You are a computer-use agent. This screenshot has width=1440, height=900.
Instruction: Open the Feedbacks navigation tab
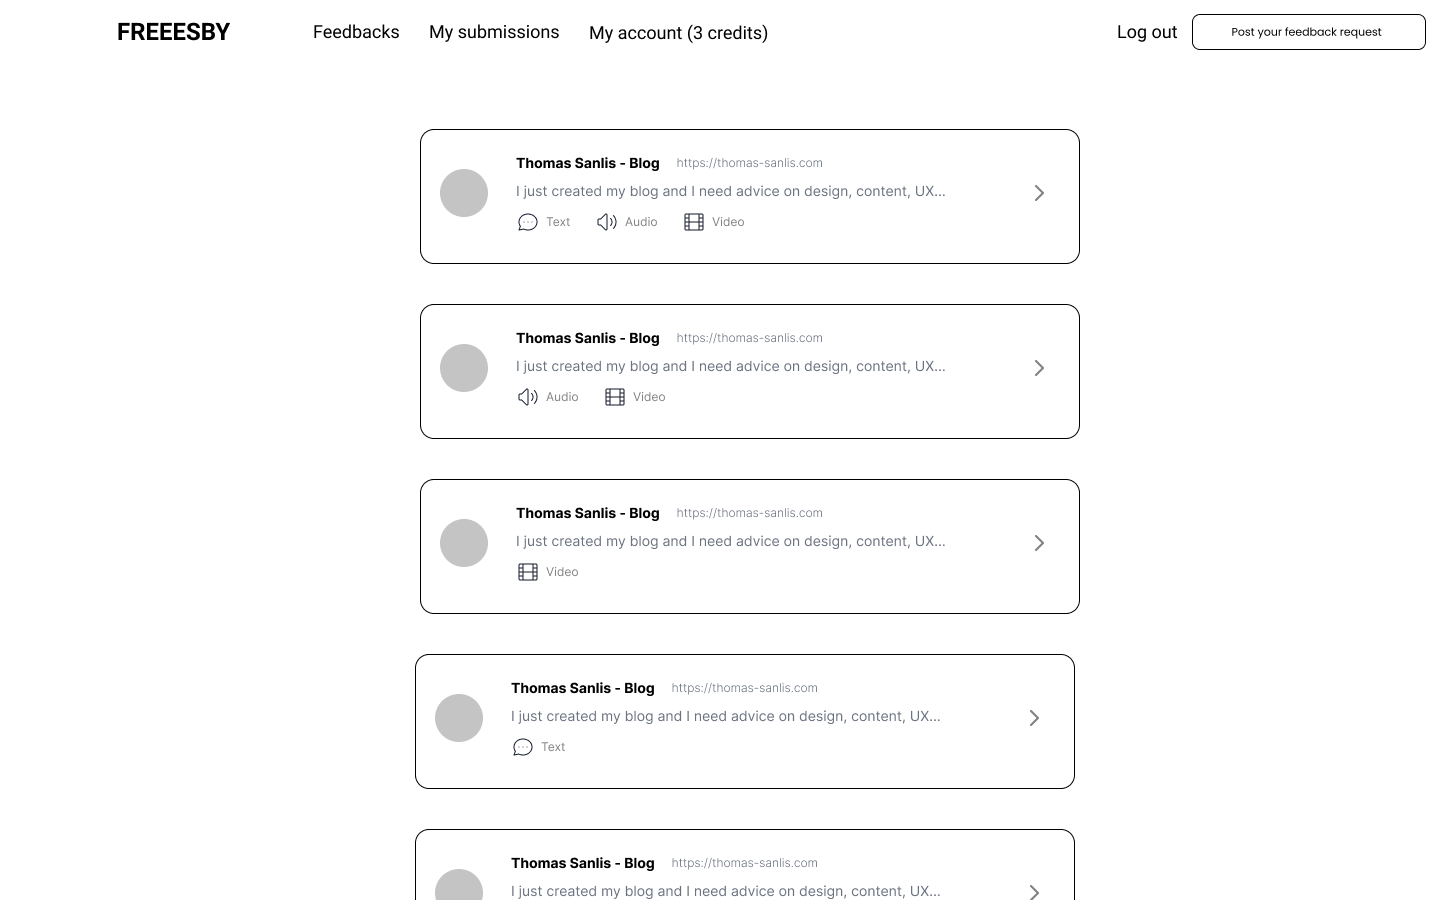356,32
